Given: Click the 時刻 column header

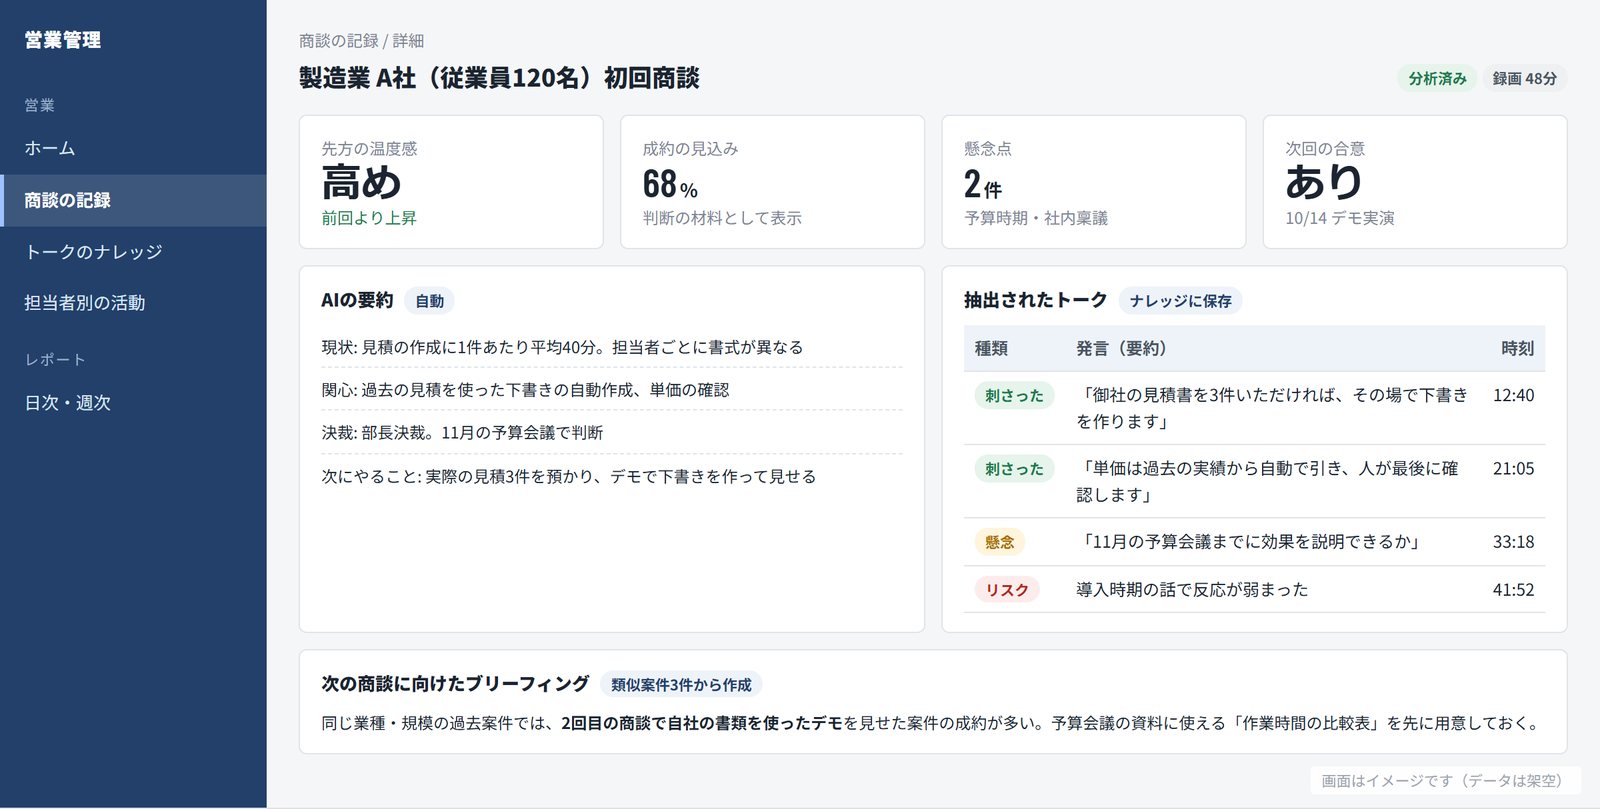Looking at the screenshot, I should pos(1517,349).
